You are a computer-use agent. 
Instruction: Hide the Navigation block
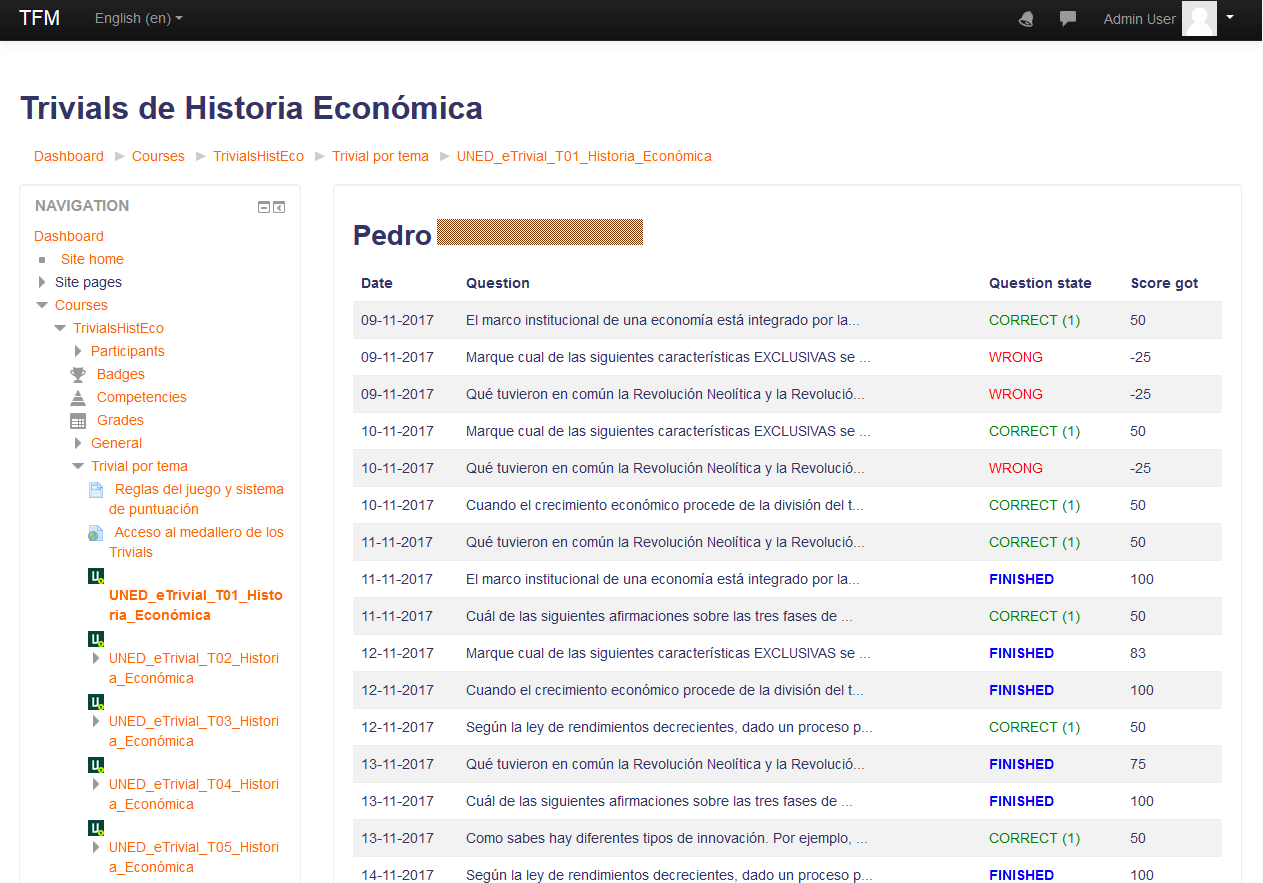264,207
